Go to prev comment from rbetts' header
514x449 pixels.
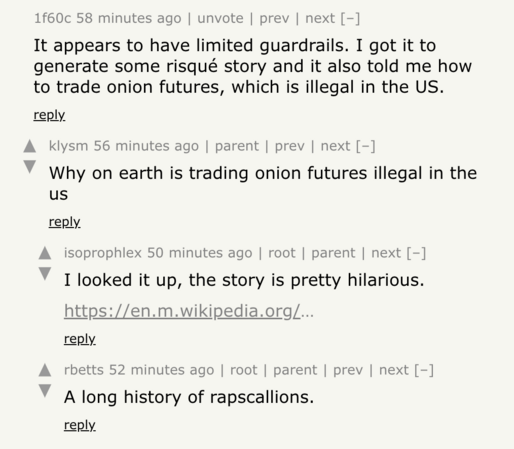(x=348, y=370)
